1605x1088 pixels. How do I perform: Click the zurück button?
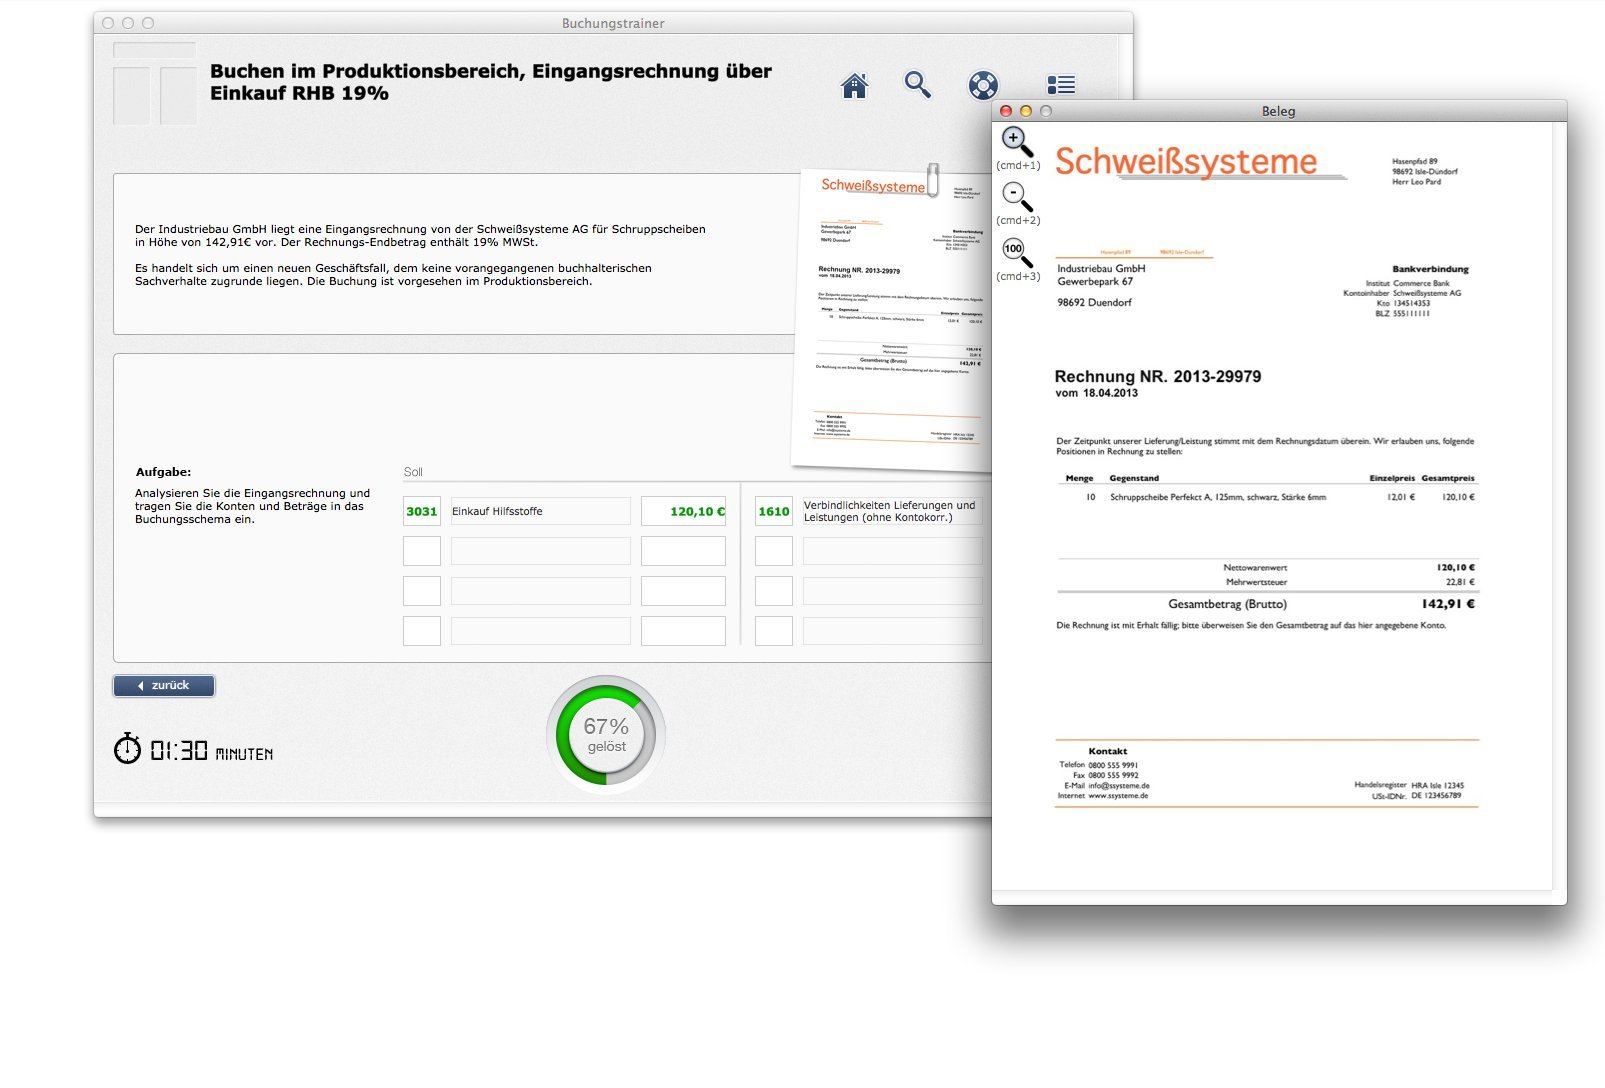point(164,686)
